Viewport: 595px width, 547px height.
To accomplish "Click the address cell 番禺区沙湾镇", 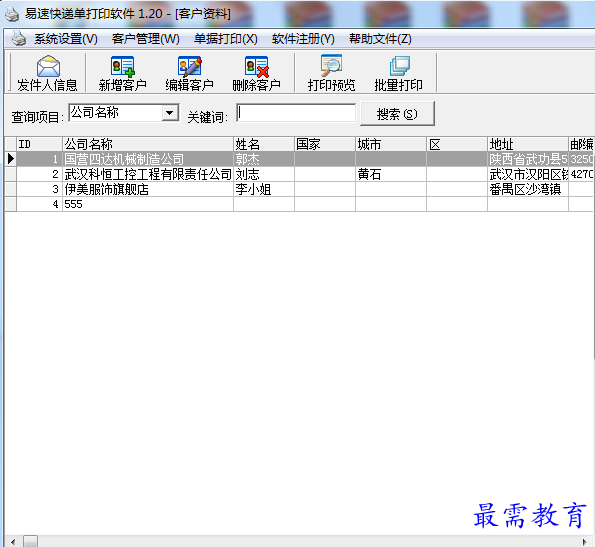I will 528,189.
